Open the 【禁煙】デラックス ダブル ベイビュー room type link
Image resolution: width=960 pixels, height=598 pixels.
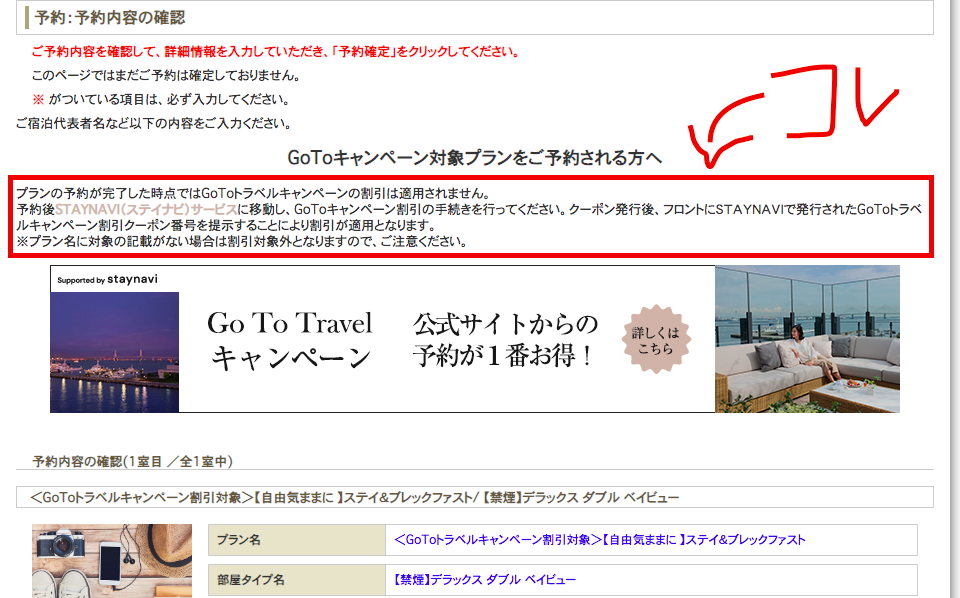pyautogui.click(x=484, y=580)
